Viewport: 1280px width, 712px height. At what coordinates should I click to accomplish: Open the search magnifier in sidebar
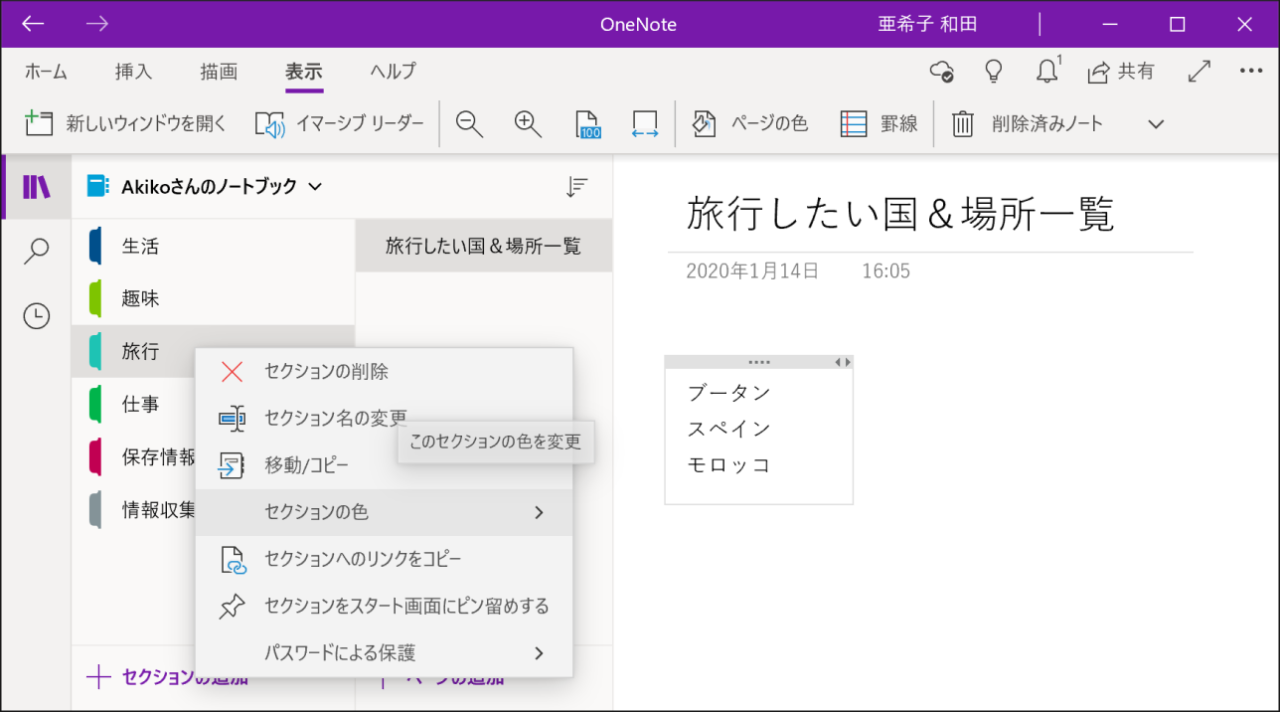(36, 251)
